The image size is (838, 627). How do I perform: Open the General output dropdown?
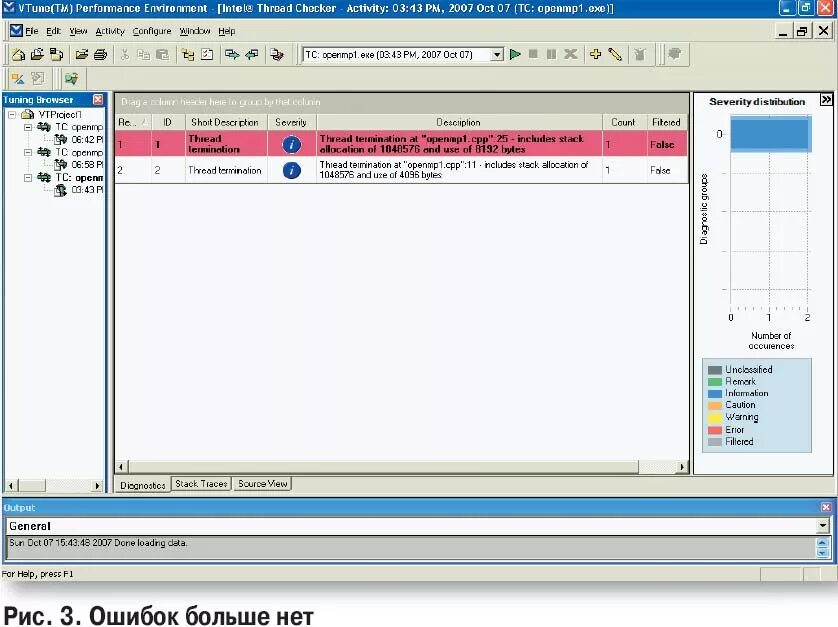823,526
